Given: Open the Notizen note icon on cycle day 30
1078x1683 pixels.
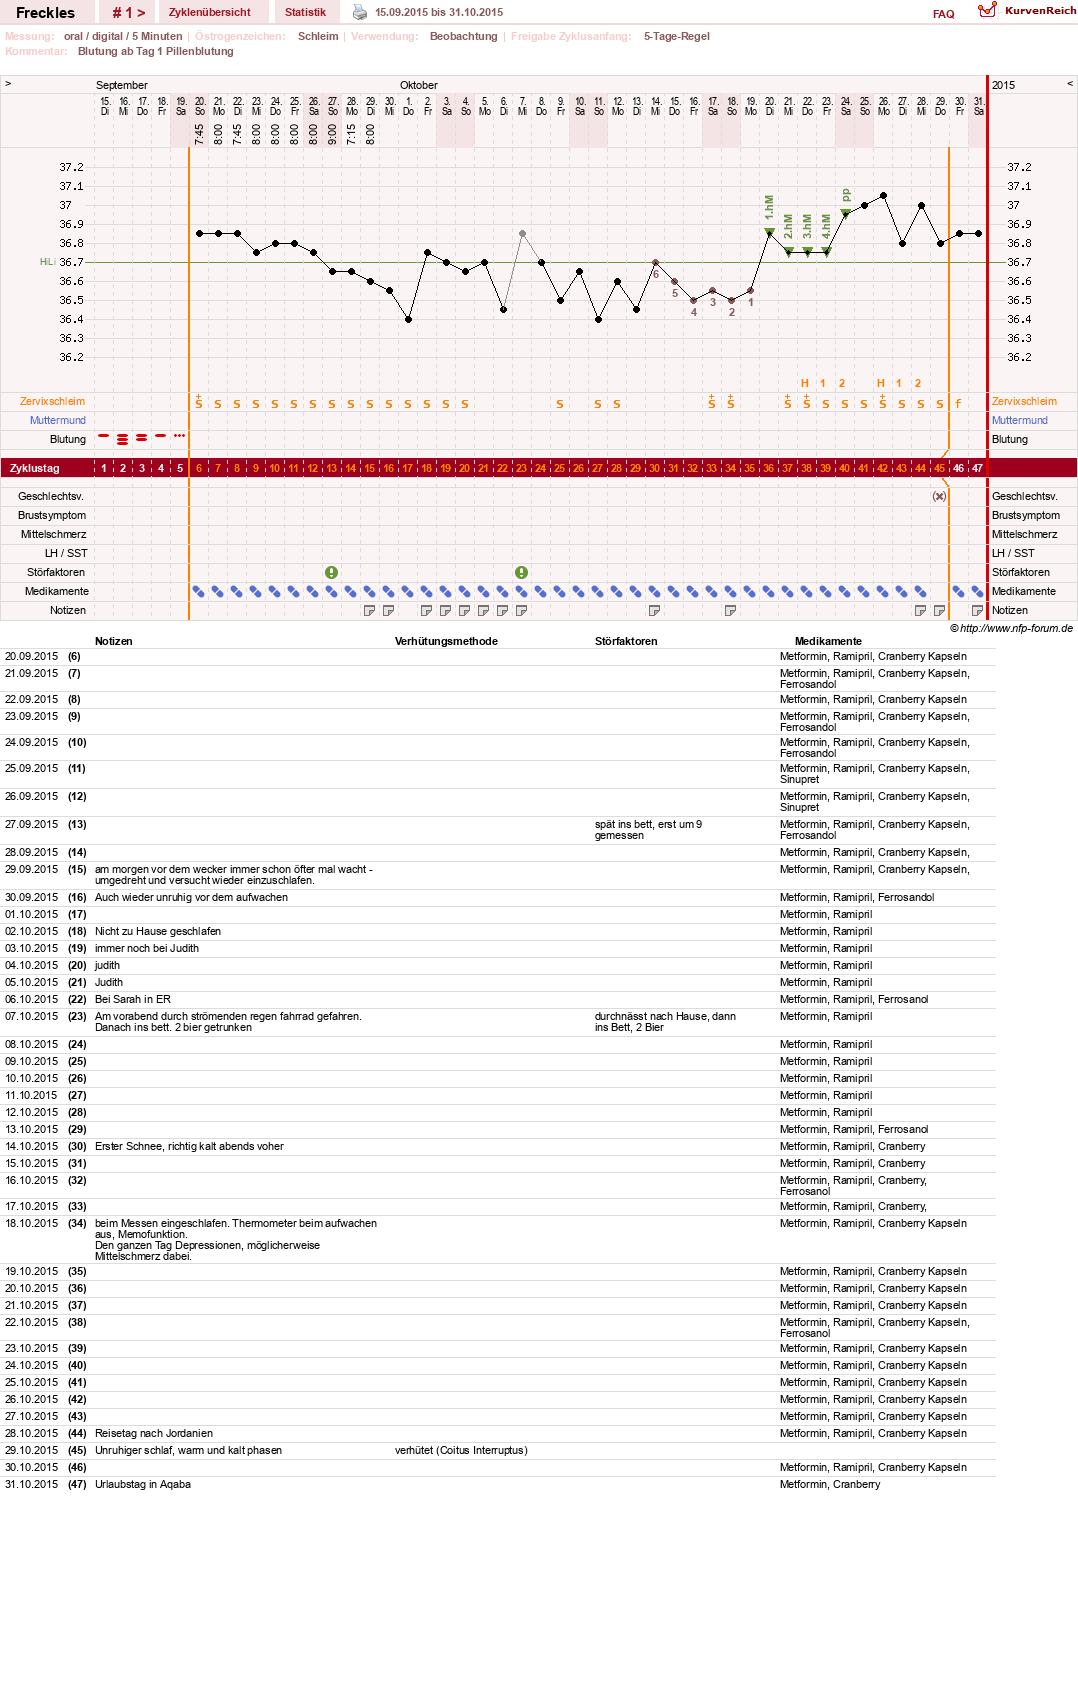Looking at the screenshot, I should tap(654, 610).
